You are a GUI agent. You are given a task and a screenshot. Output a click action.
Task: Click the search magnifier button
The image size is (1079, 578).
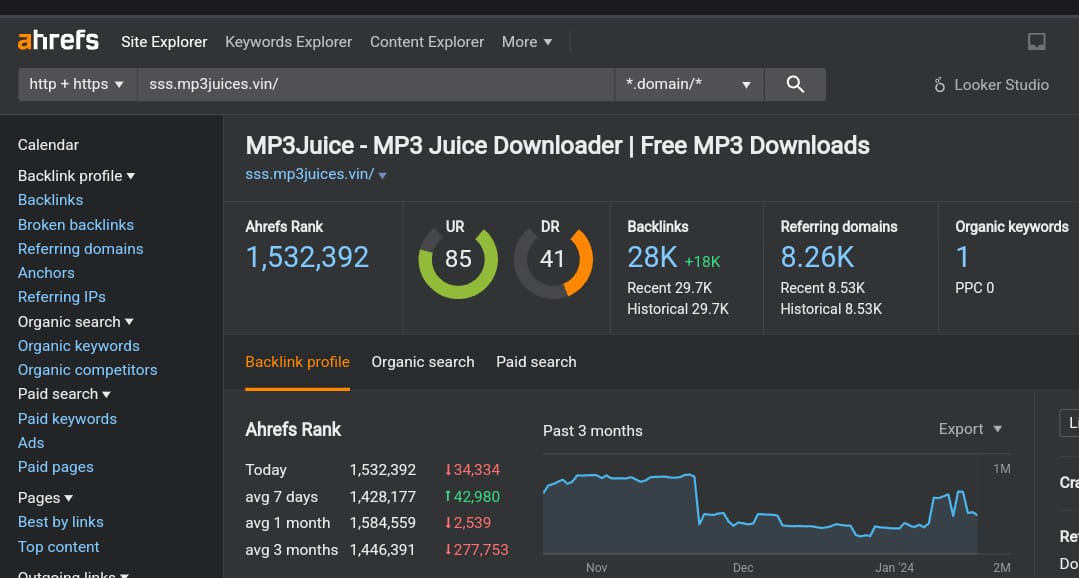click(795, 85)
